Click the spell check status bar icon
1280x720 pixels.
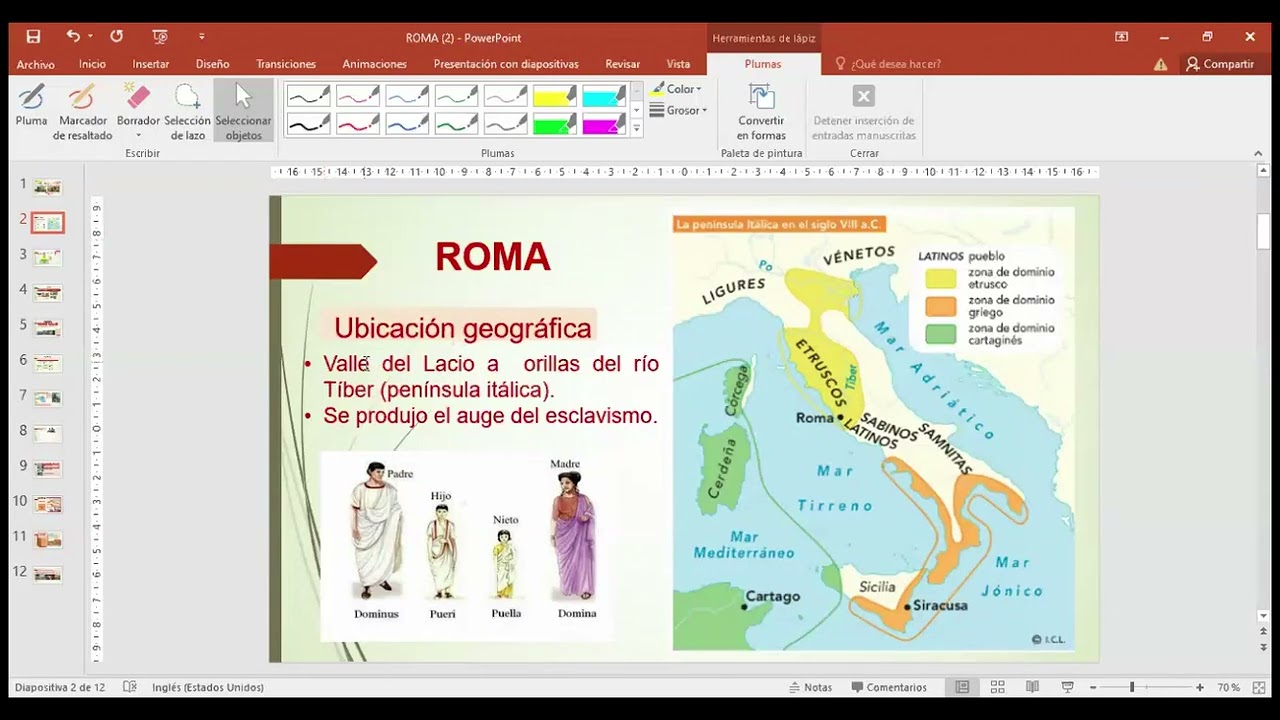click(130, 687)
